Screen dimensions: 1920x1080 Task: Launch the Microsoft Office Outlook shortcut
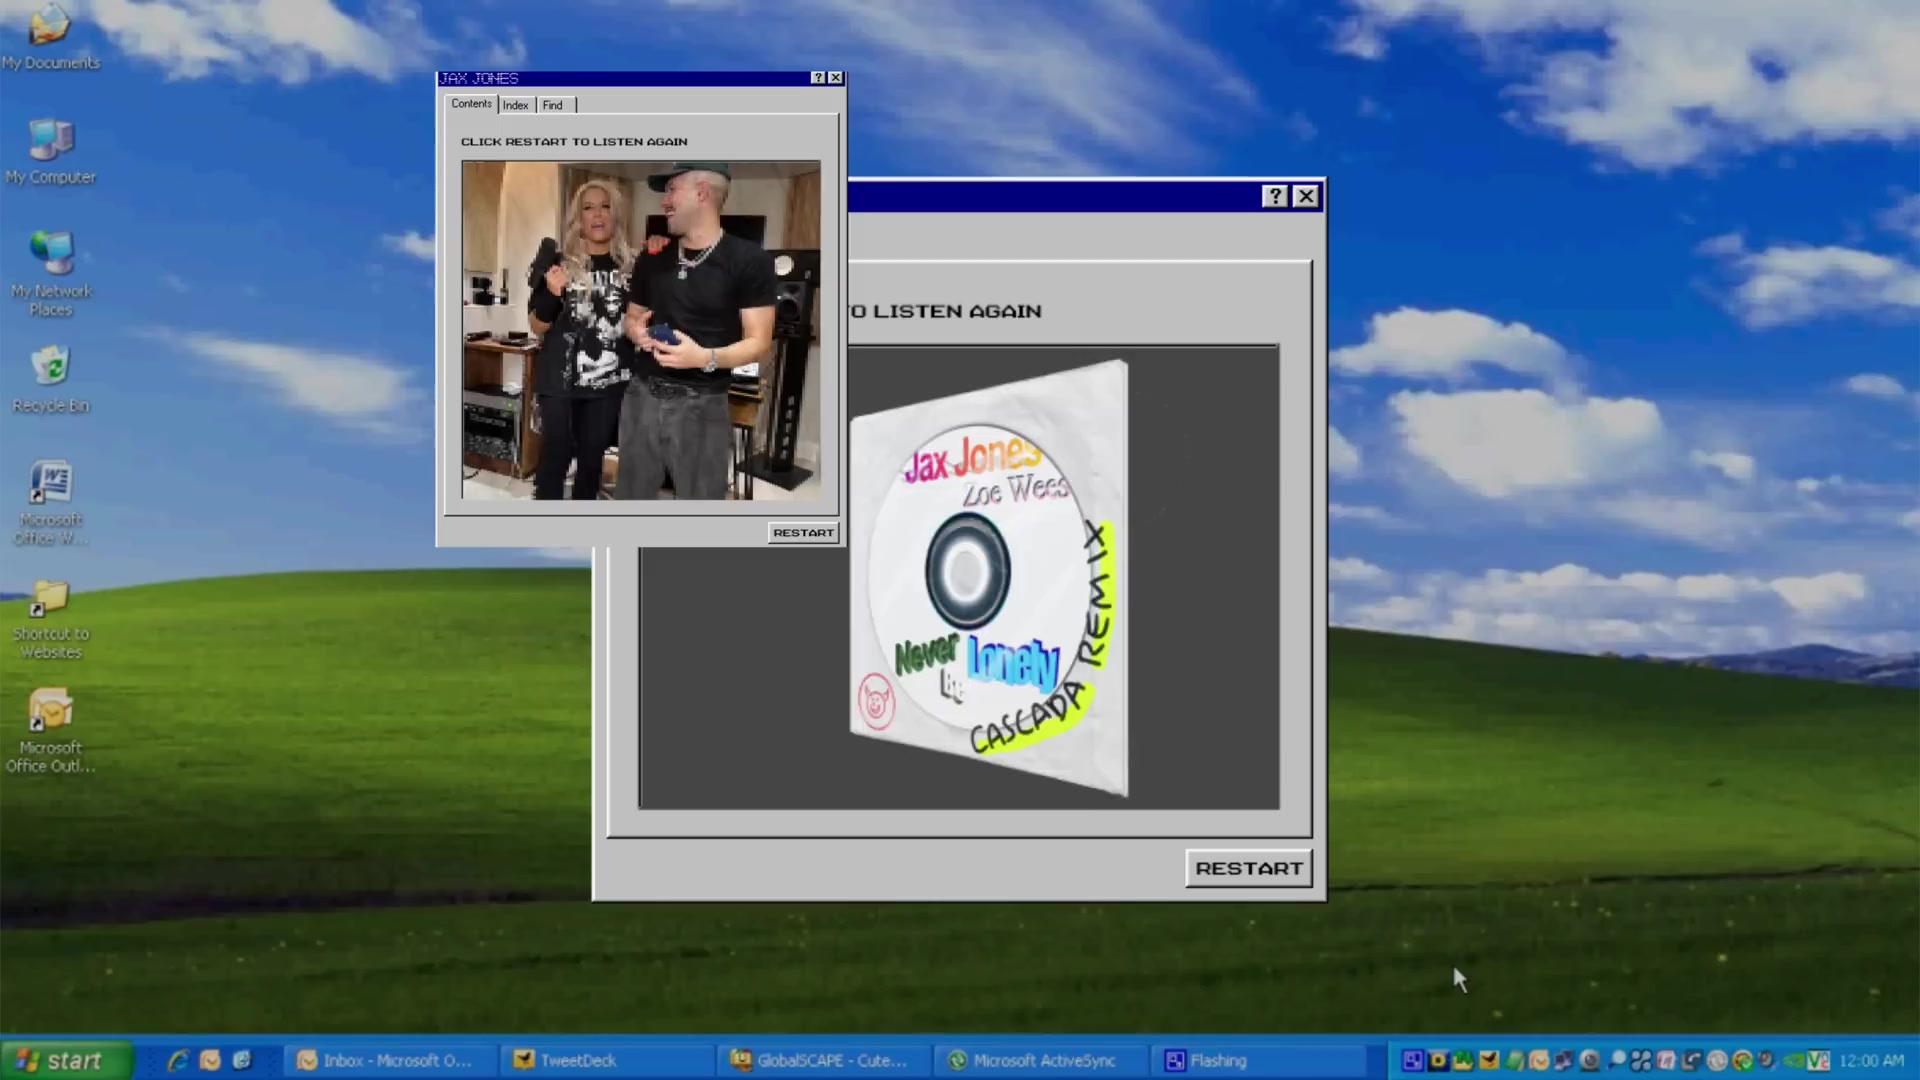(50, 730)
